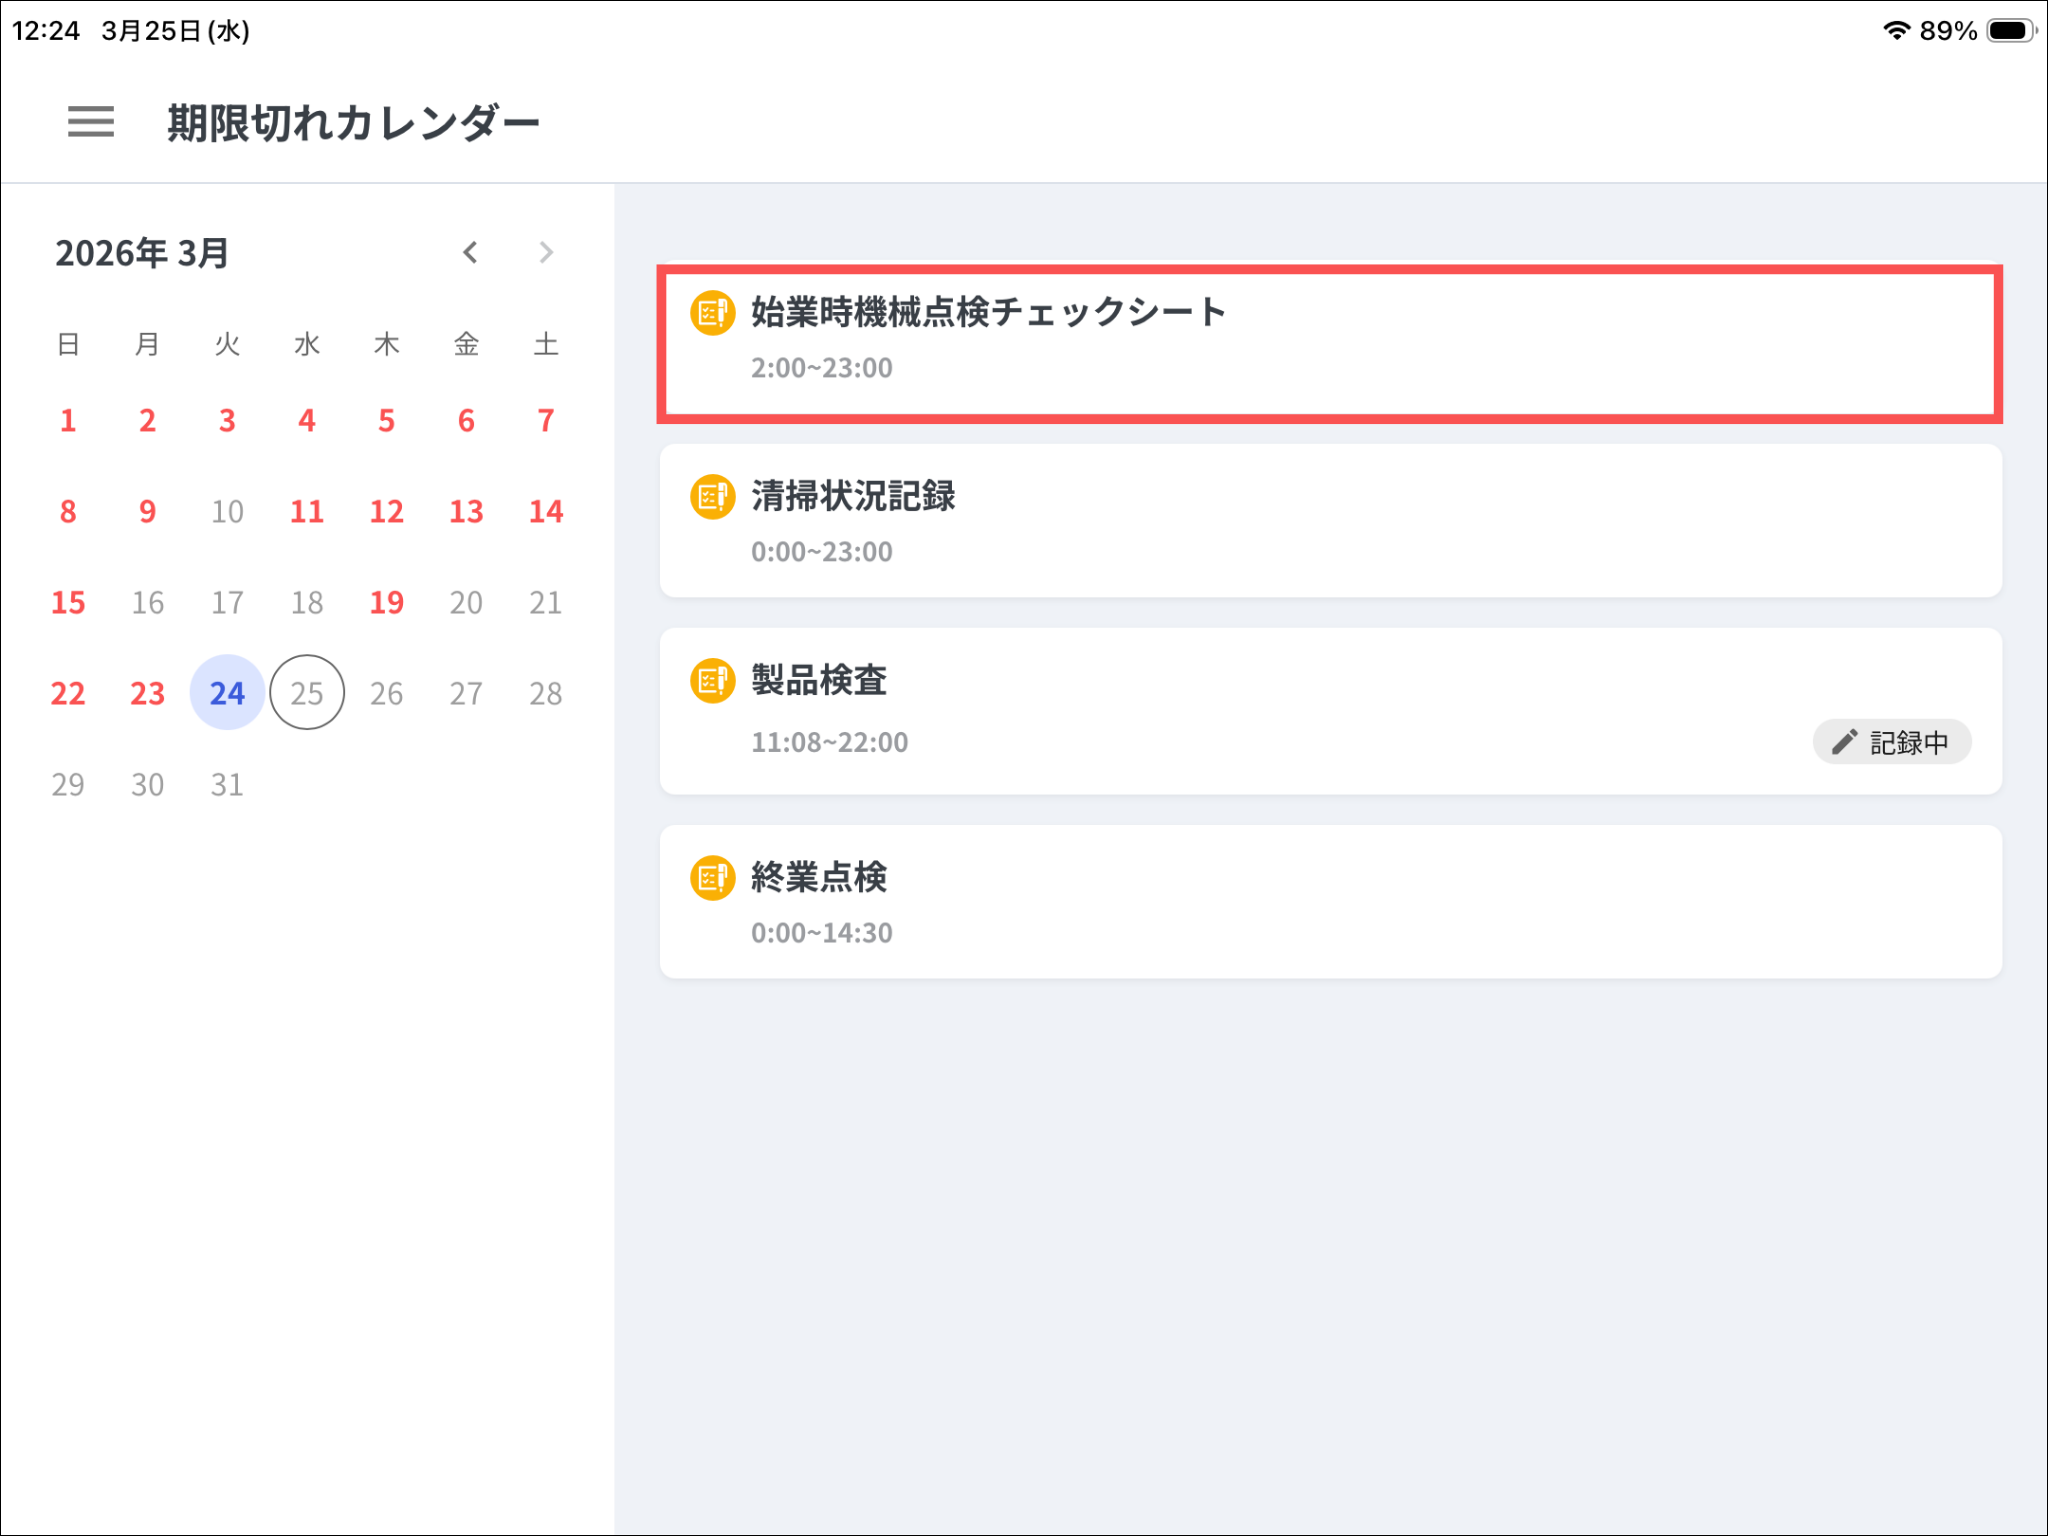
Task: Choose March 31 on the calendar
Action: 227,784
